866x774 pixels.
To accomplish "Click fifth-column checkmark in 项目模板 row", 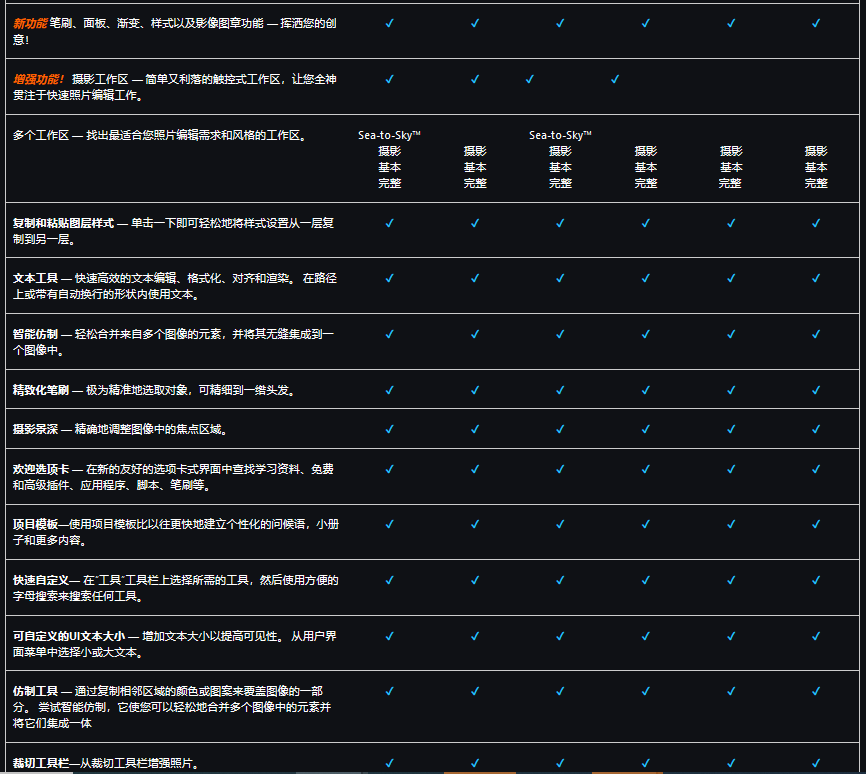I will coord(731,524).
